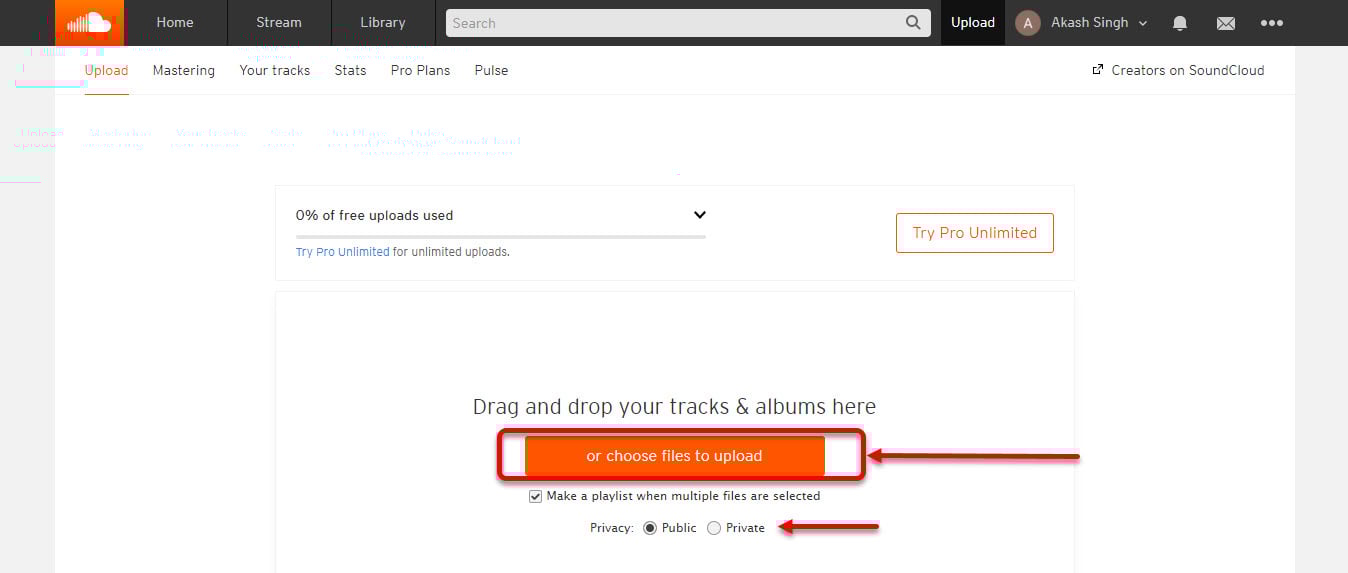The width and height of the screenshot is (1348, 573).
Task: Click Akash Singh's profile avatar
Action: pyautogui.click(x=1028, y=23)
